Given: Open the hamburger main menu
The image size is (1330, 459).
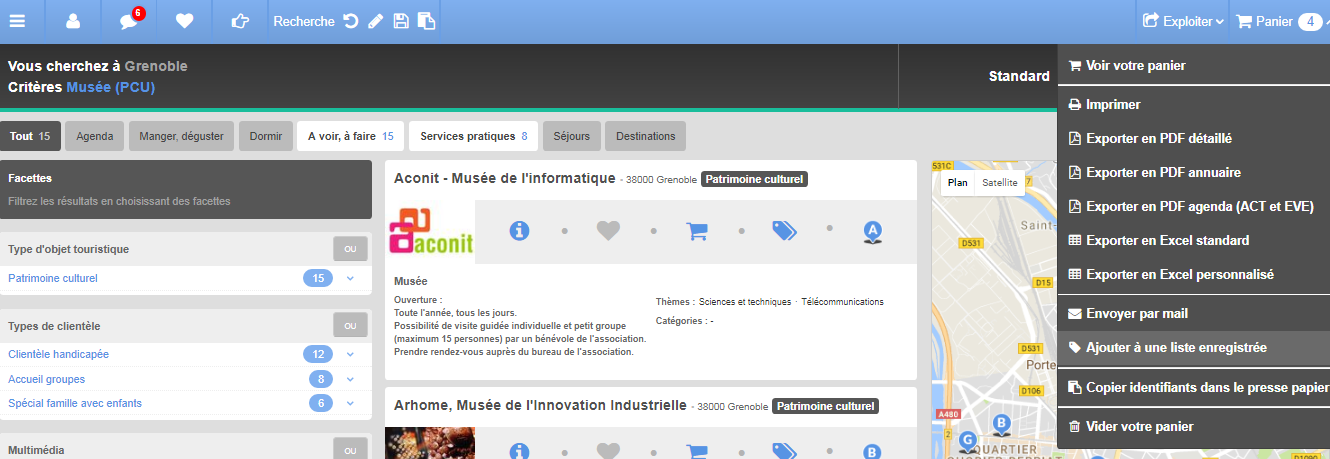Looking at the screenshot, I should [x=19, y=21].
